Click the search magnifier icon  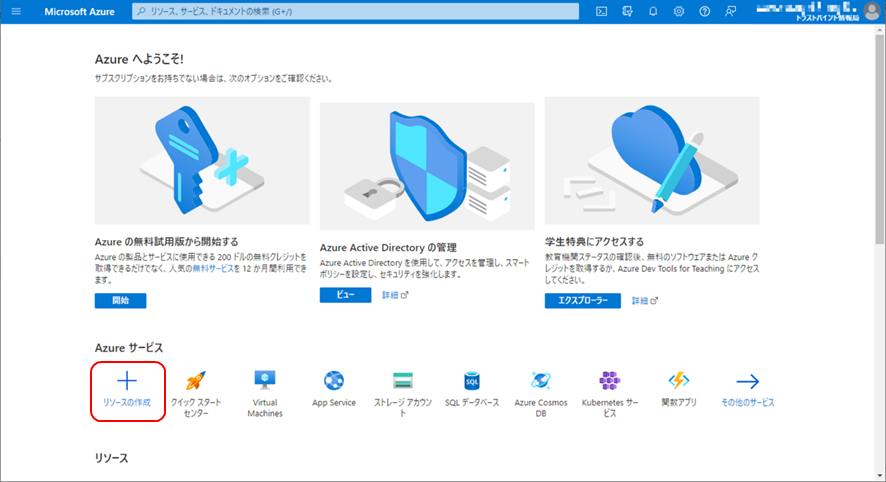[x=141, y=11]
